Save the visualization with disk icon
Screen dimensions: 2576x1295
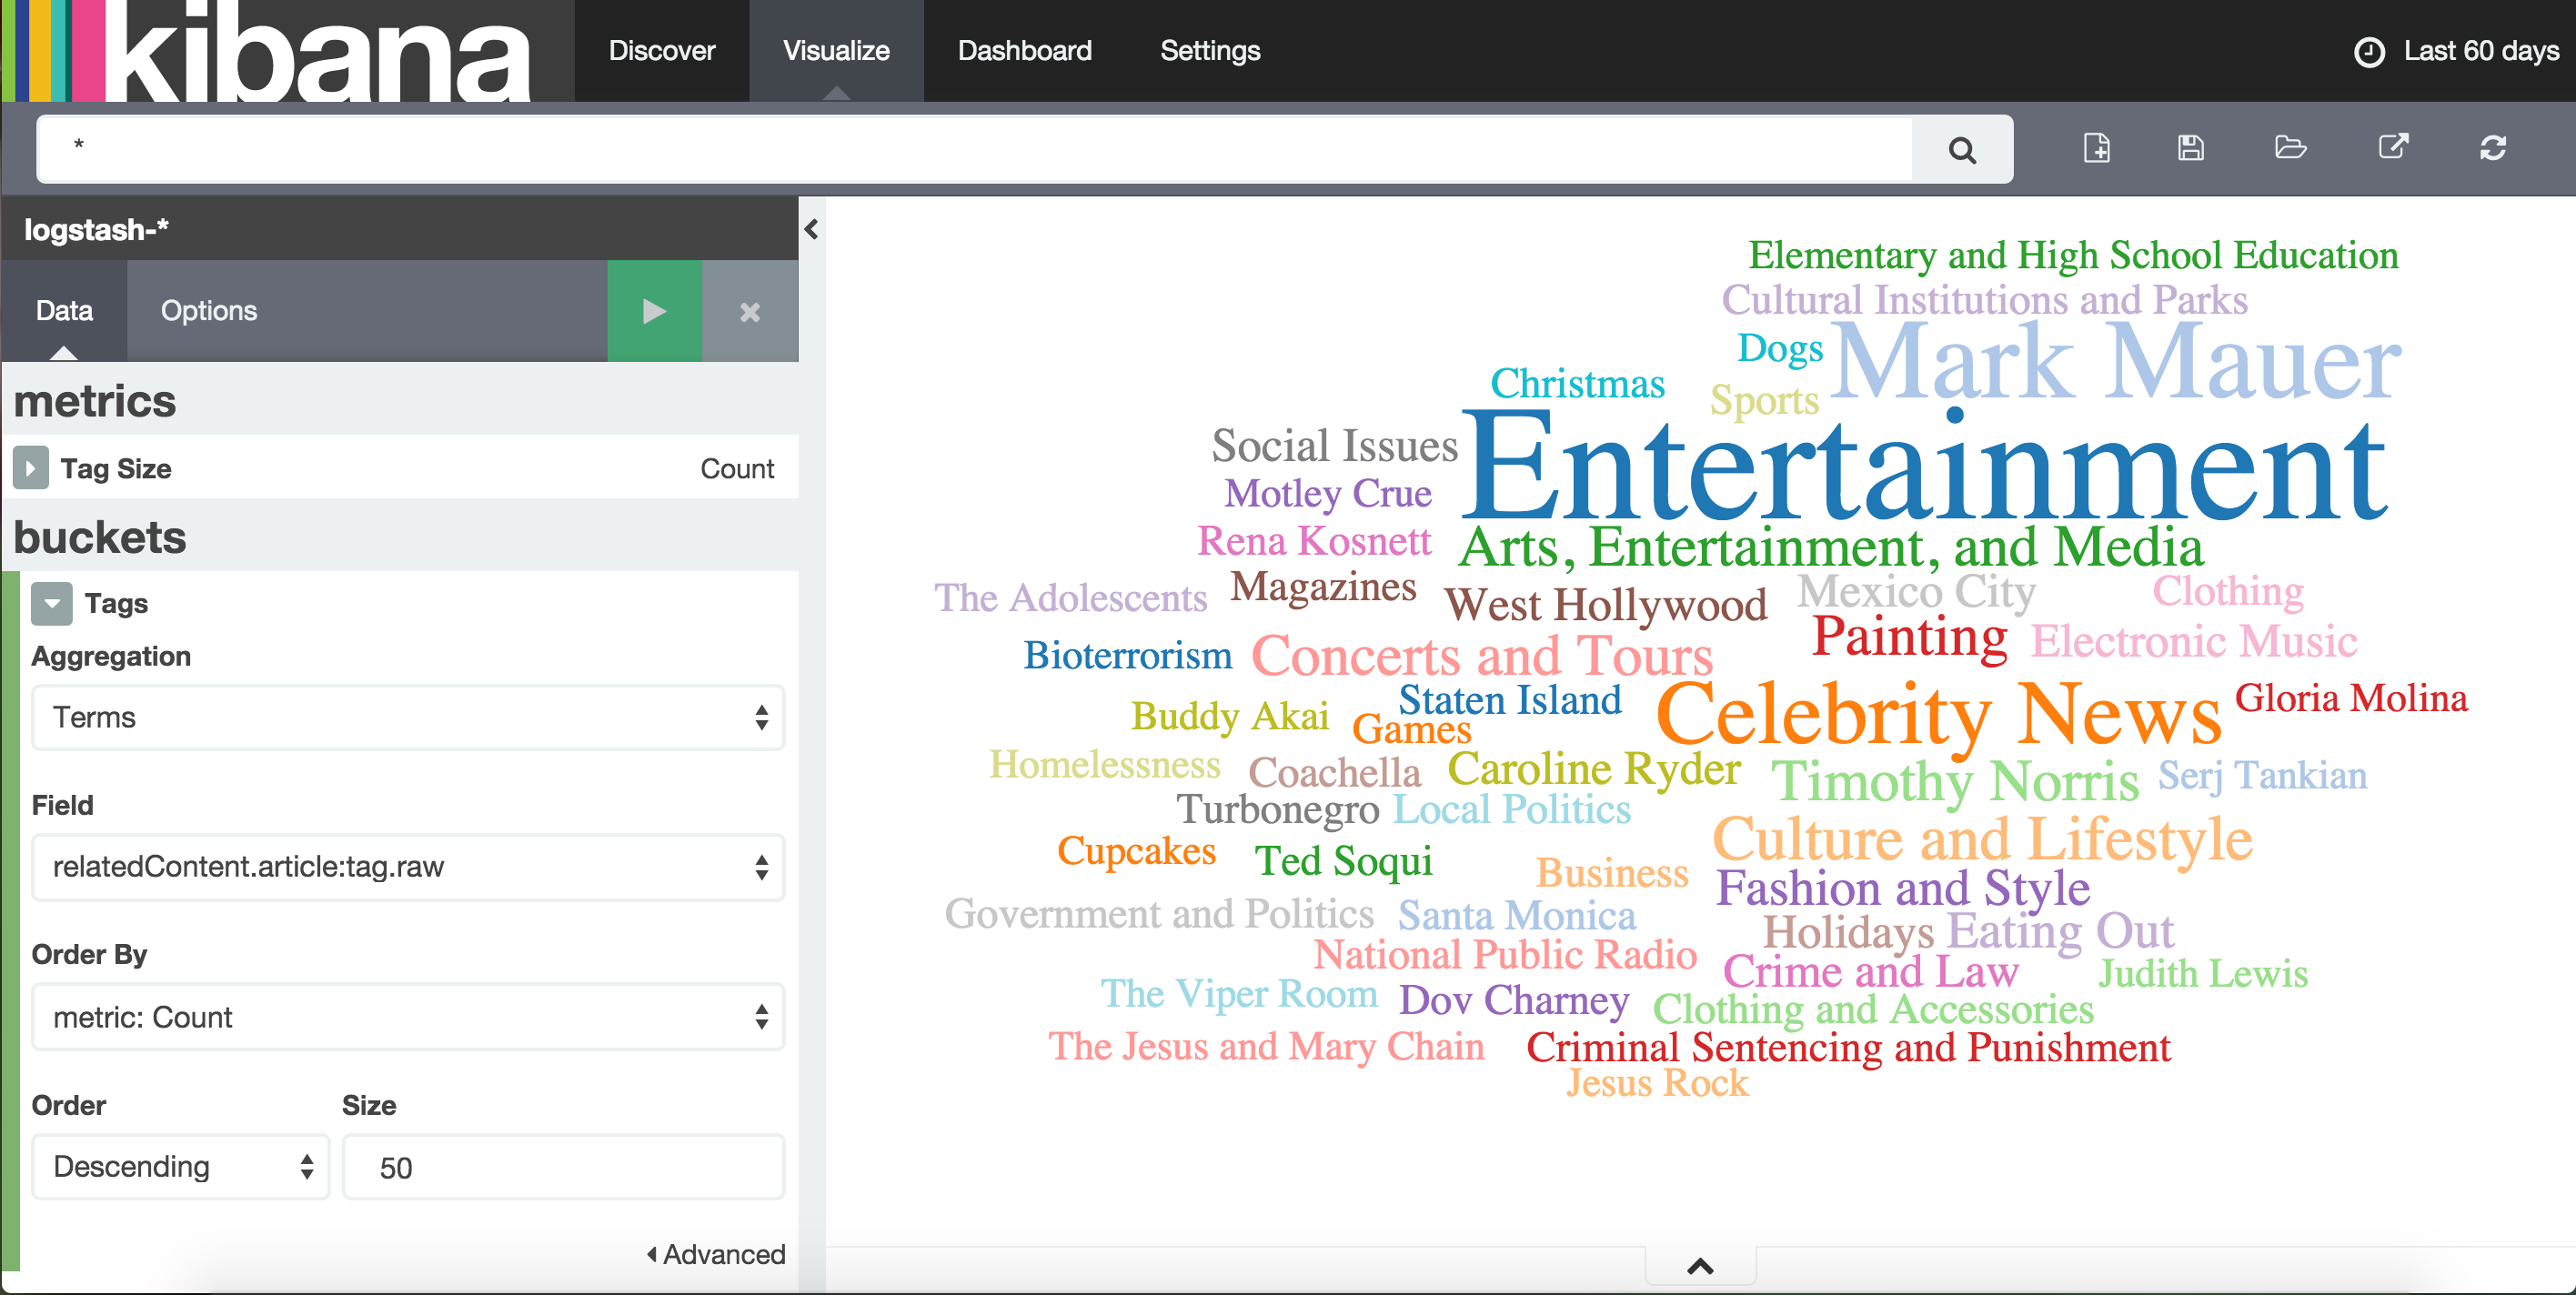[x=2190, y=148]
